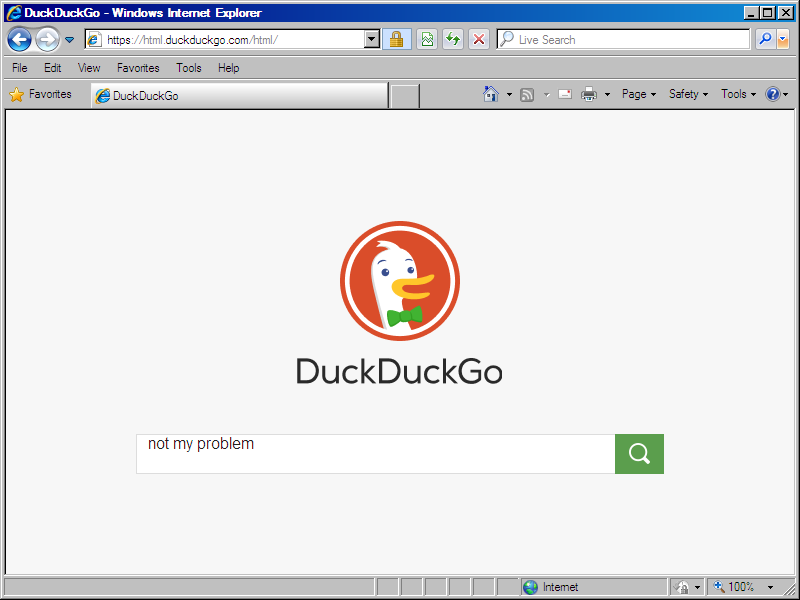Image resolution: width=800 pixels, height=600 pixels.
Task: Open the Edit menu
Action: 53,68
